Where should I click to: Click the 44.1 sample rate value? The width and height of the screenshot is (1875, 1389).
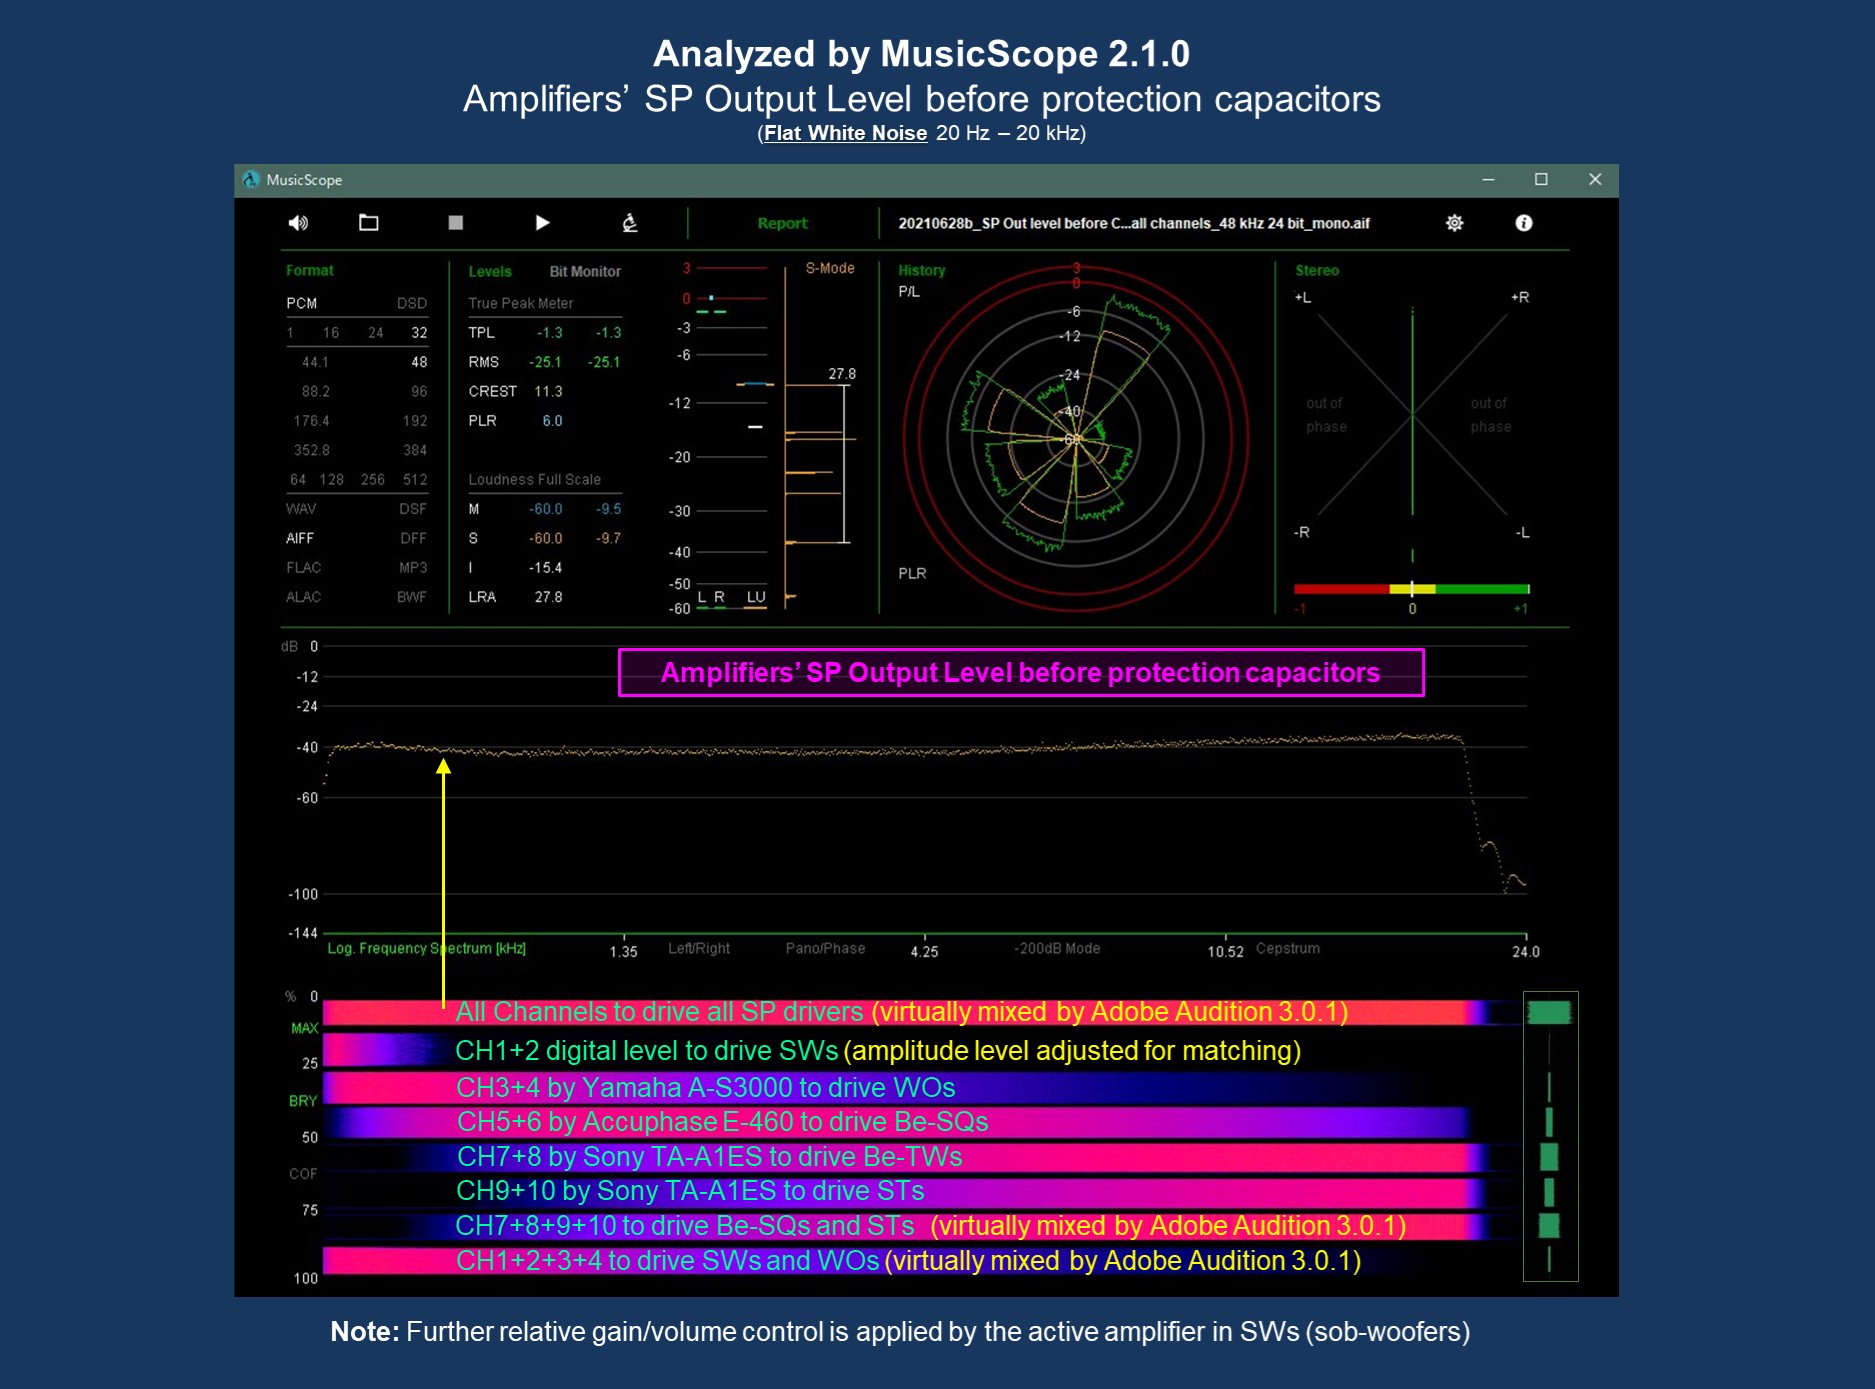coord(315,363)
